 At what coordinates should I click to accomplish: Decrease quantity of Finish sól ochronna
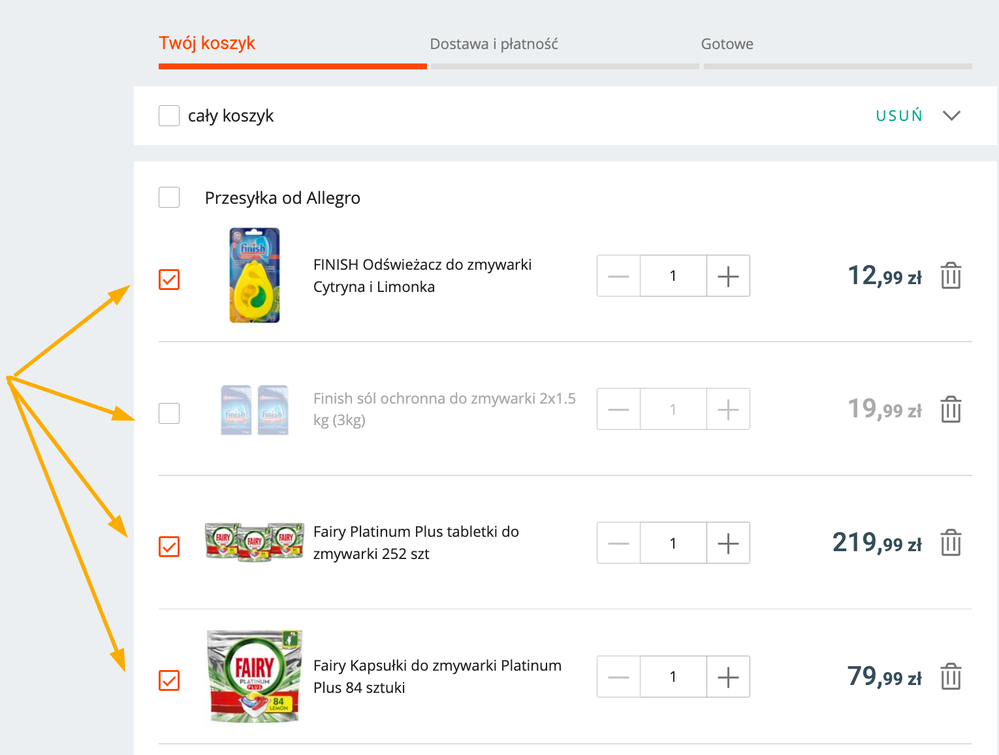[619, 409]
